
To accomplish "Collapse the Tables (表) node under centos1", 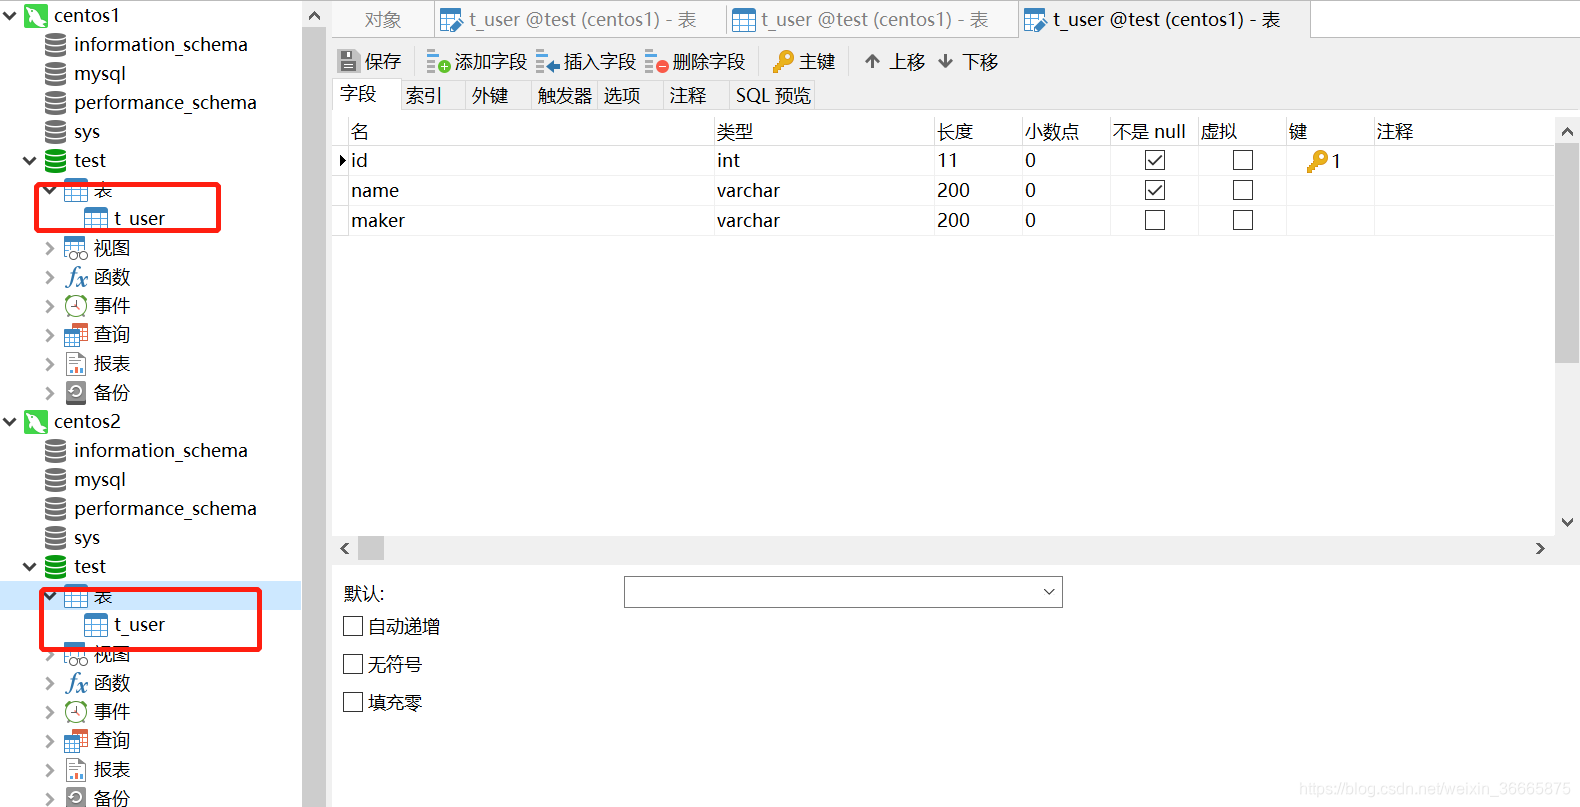I will tap(50, 189).
